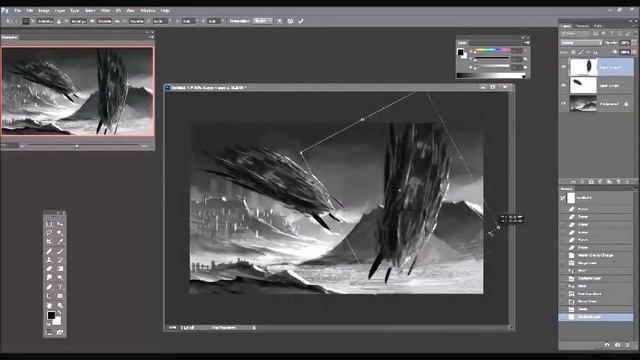Open the Opacity value dropdown arrow
The width and height of the screenshot is (640, 360).
pyautogui.click(x=633, y=42)
